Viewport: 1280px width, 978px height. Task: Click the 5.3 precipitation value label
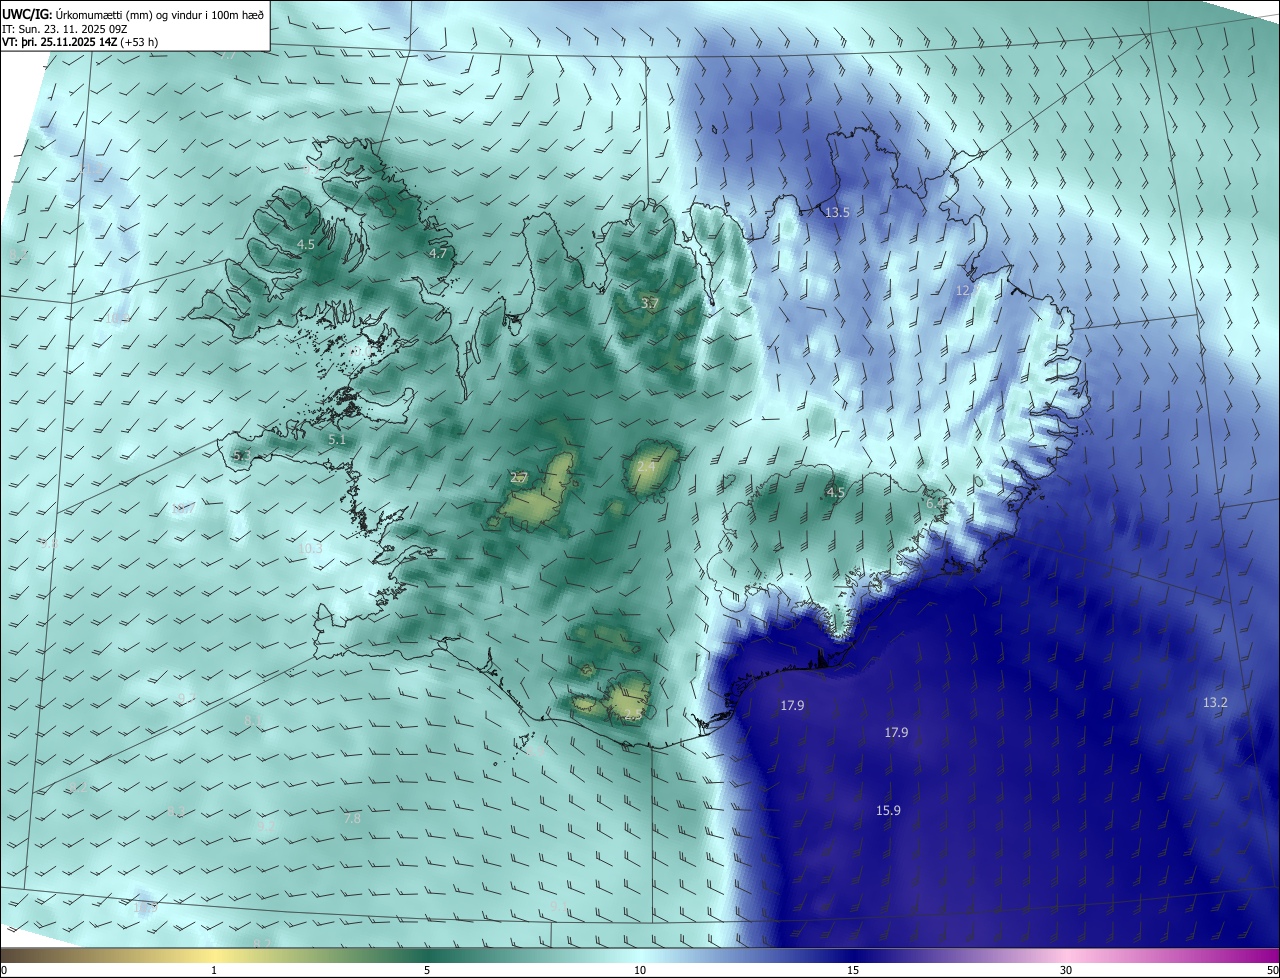[x=241, y=456]
